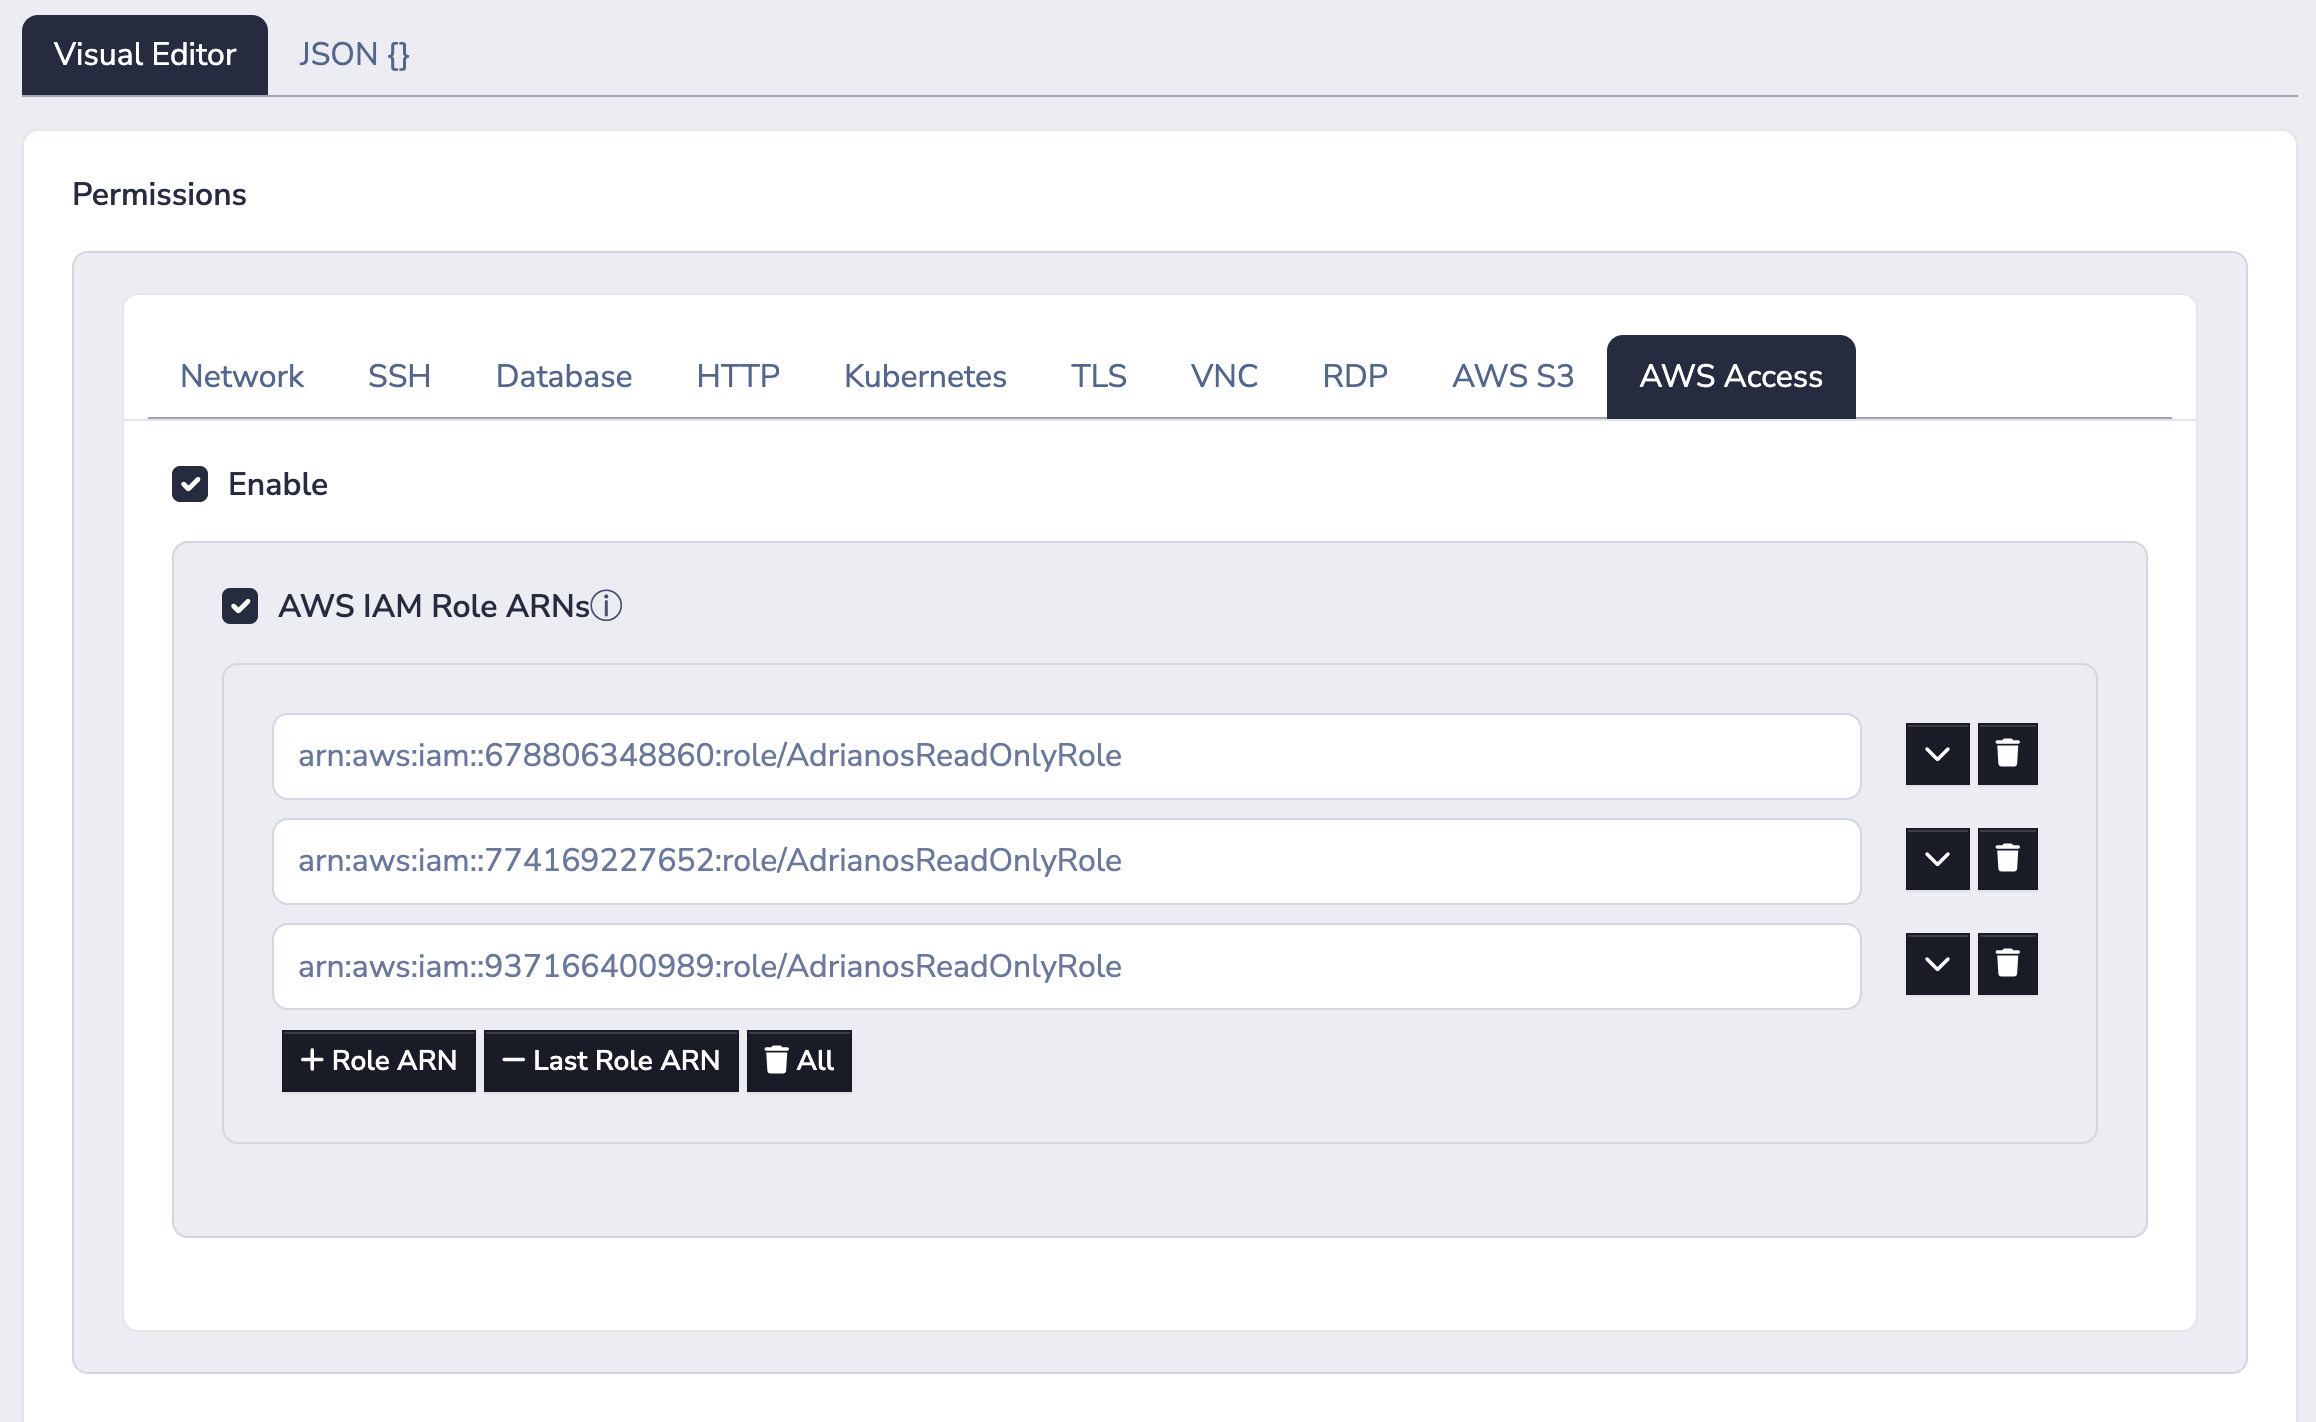Switch to the RDP permissions tab
This screenshot has height=1422, width=2316.
tap(1354, 376)
